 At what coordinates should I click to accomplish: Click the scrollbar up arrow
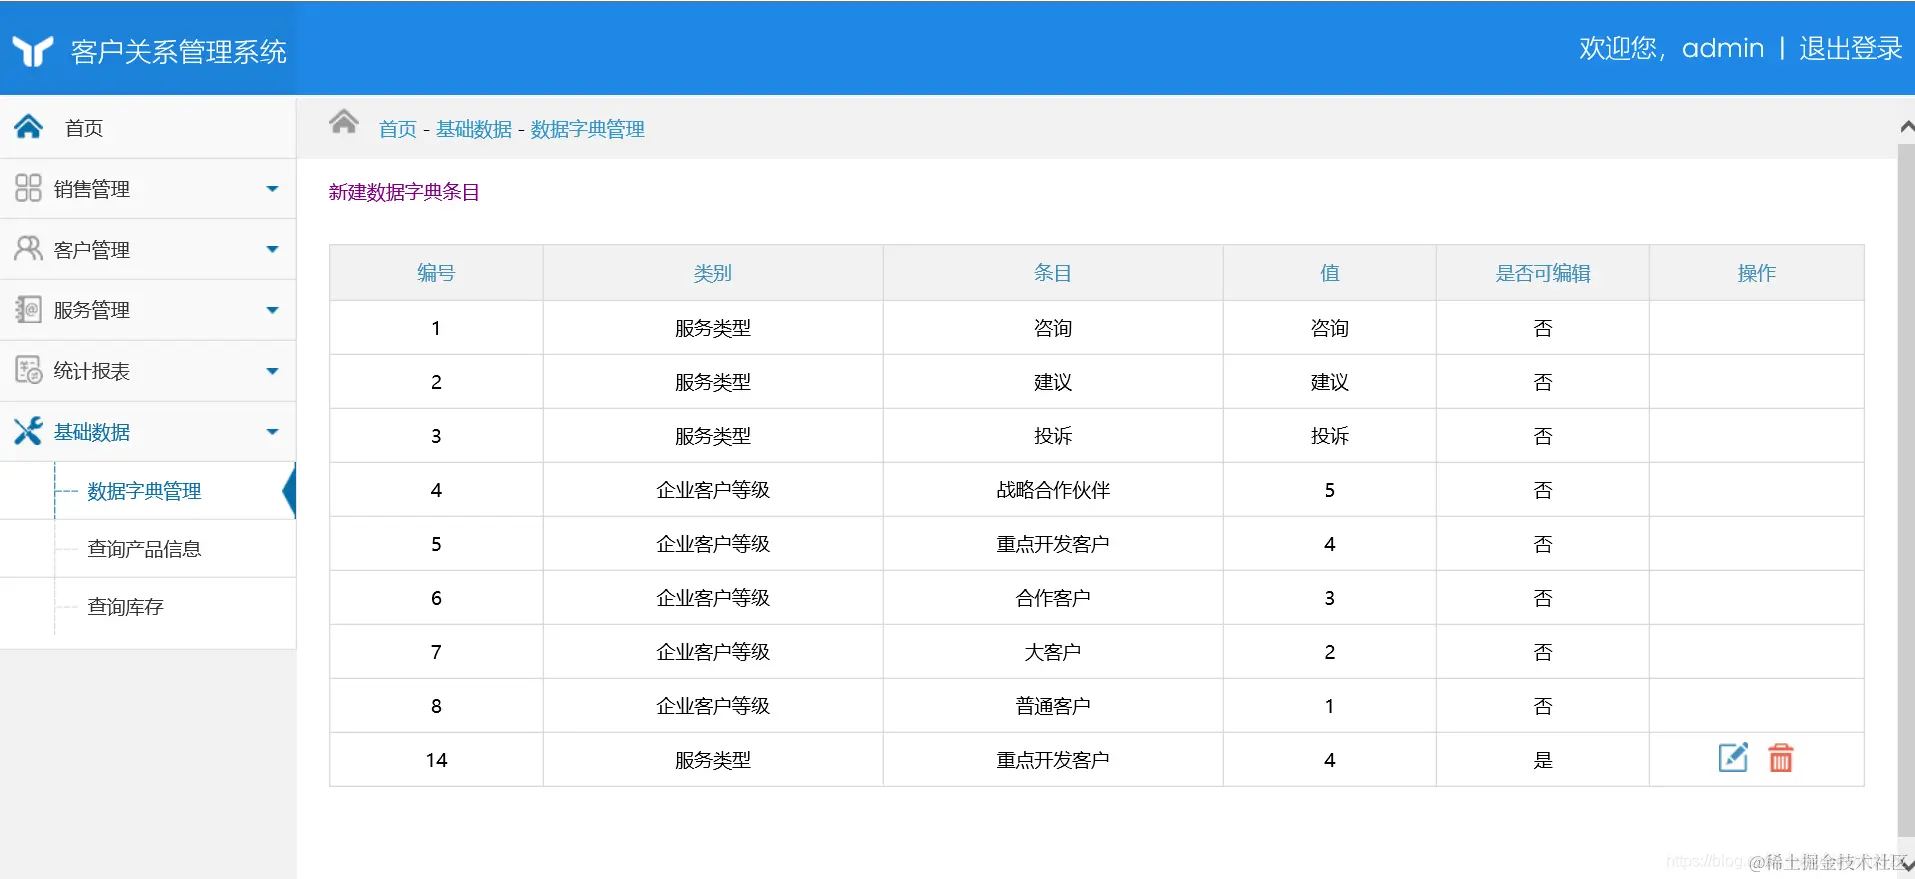coord(1906,127)
